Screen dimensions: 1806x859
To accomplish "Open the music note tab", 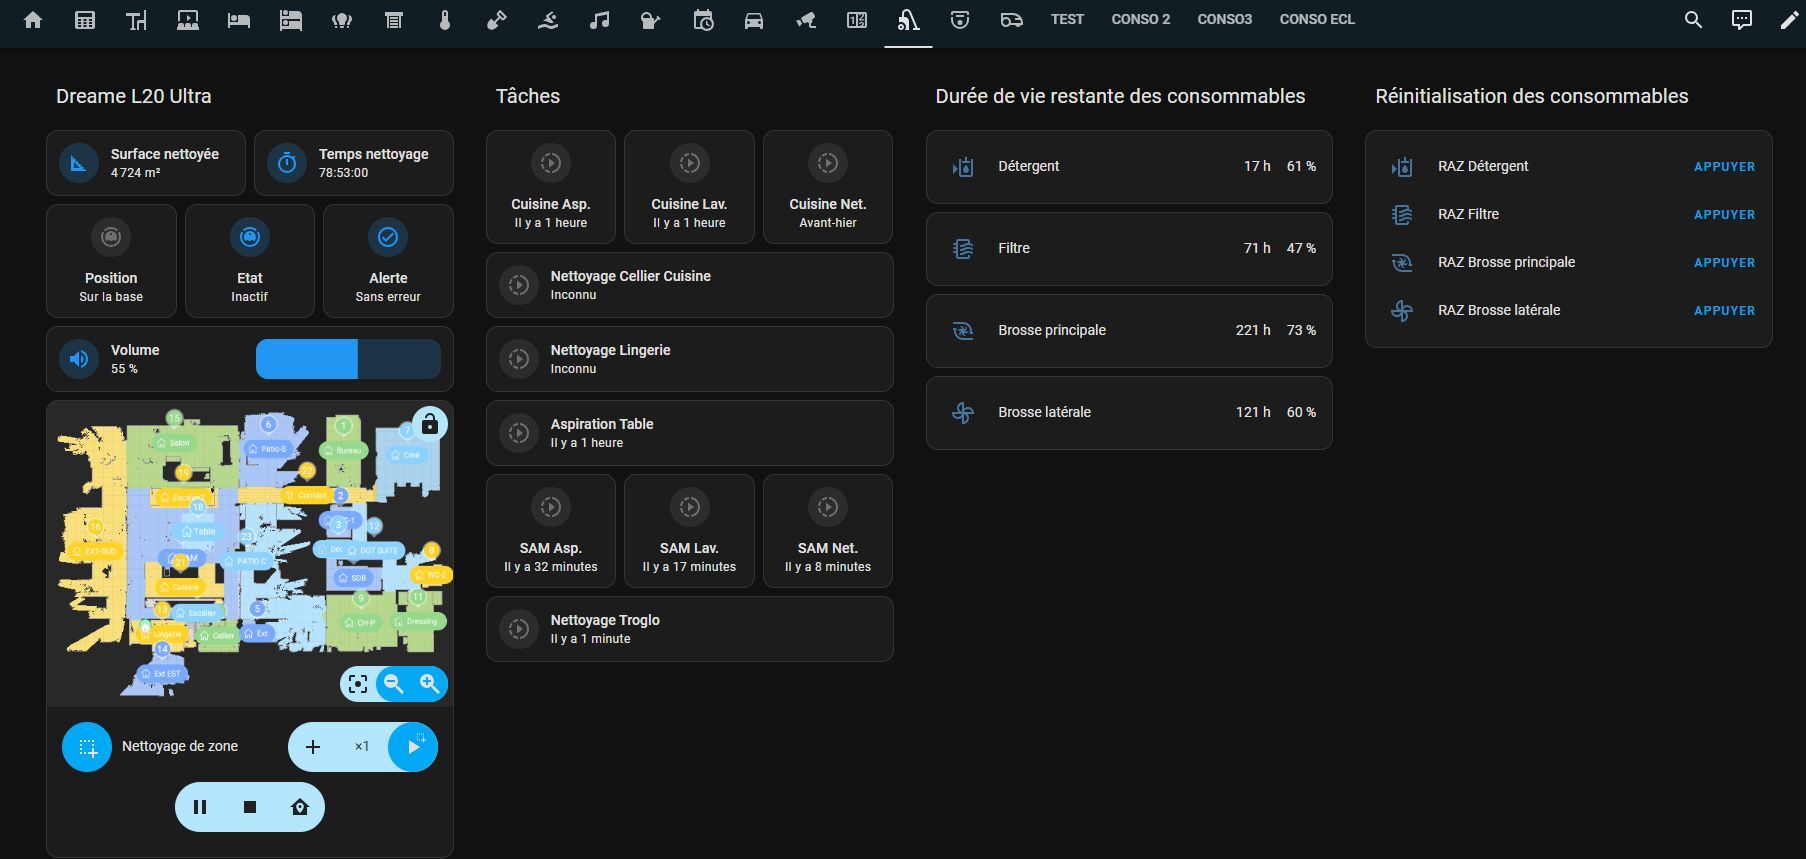I will (599, 20).
